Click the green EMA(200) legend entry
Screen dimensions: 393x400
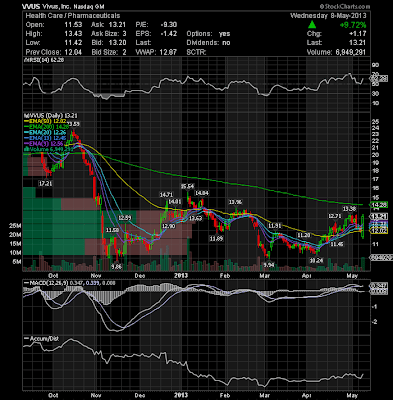tap(46, 127)
